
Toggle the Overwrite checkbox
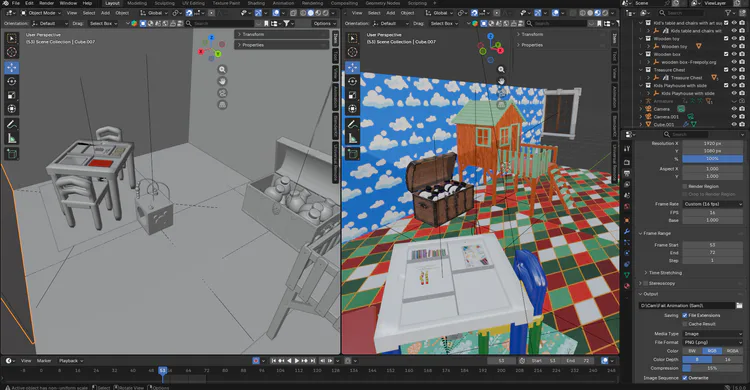click(685, 378)
